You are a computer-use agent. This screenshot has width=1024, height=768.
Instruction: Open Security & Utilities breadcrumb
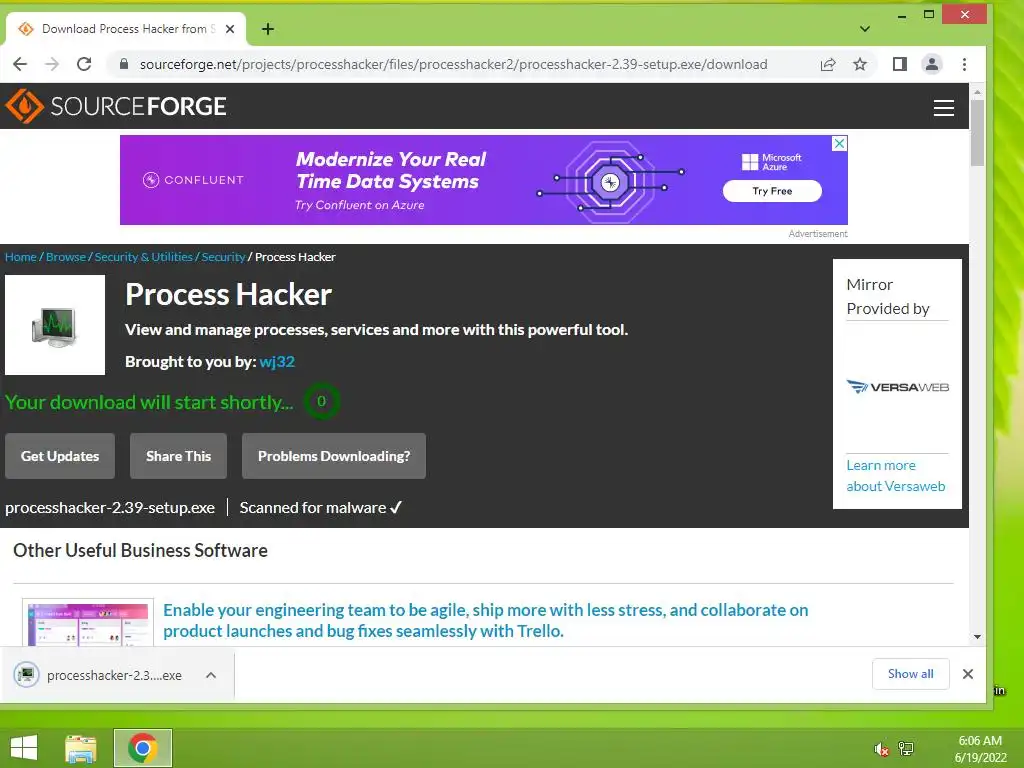[x=144, y=257]
